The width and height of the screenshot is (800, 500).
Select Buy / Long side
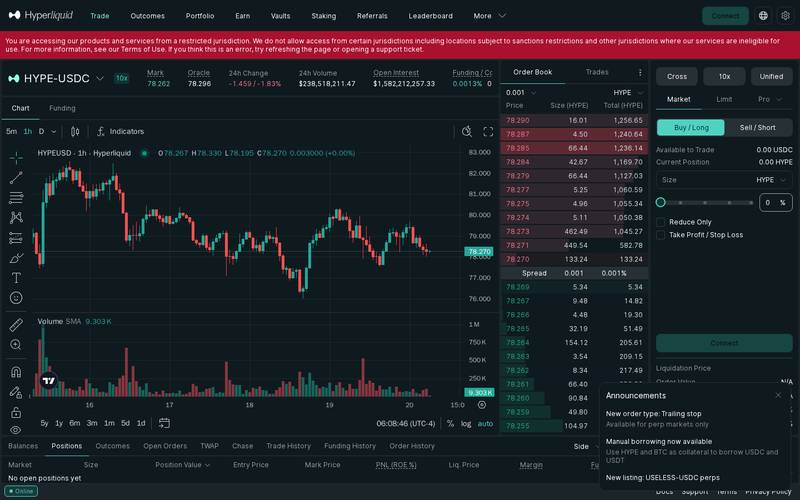click(691, 128)
